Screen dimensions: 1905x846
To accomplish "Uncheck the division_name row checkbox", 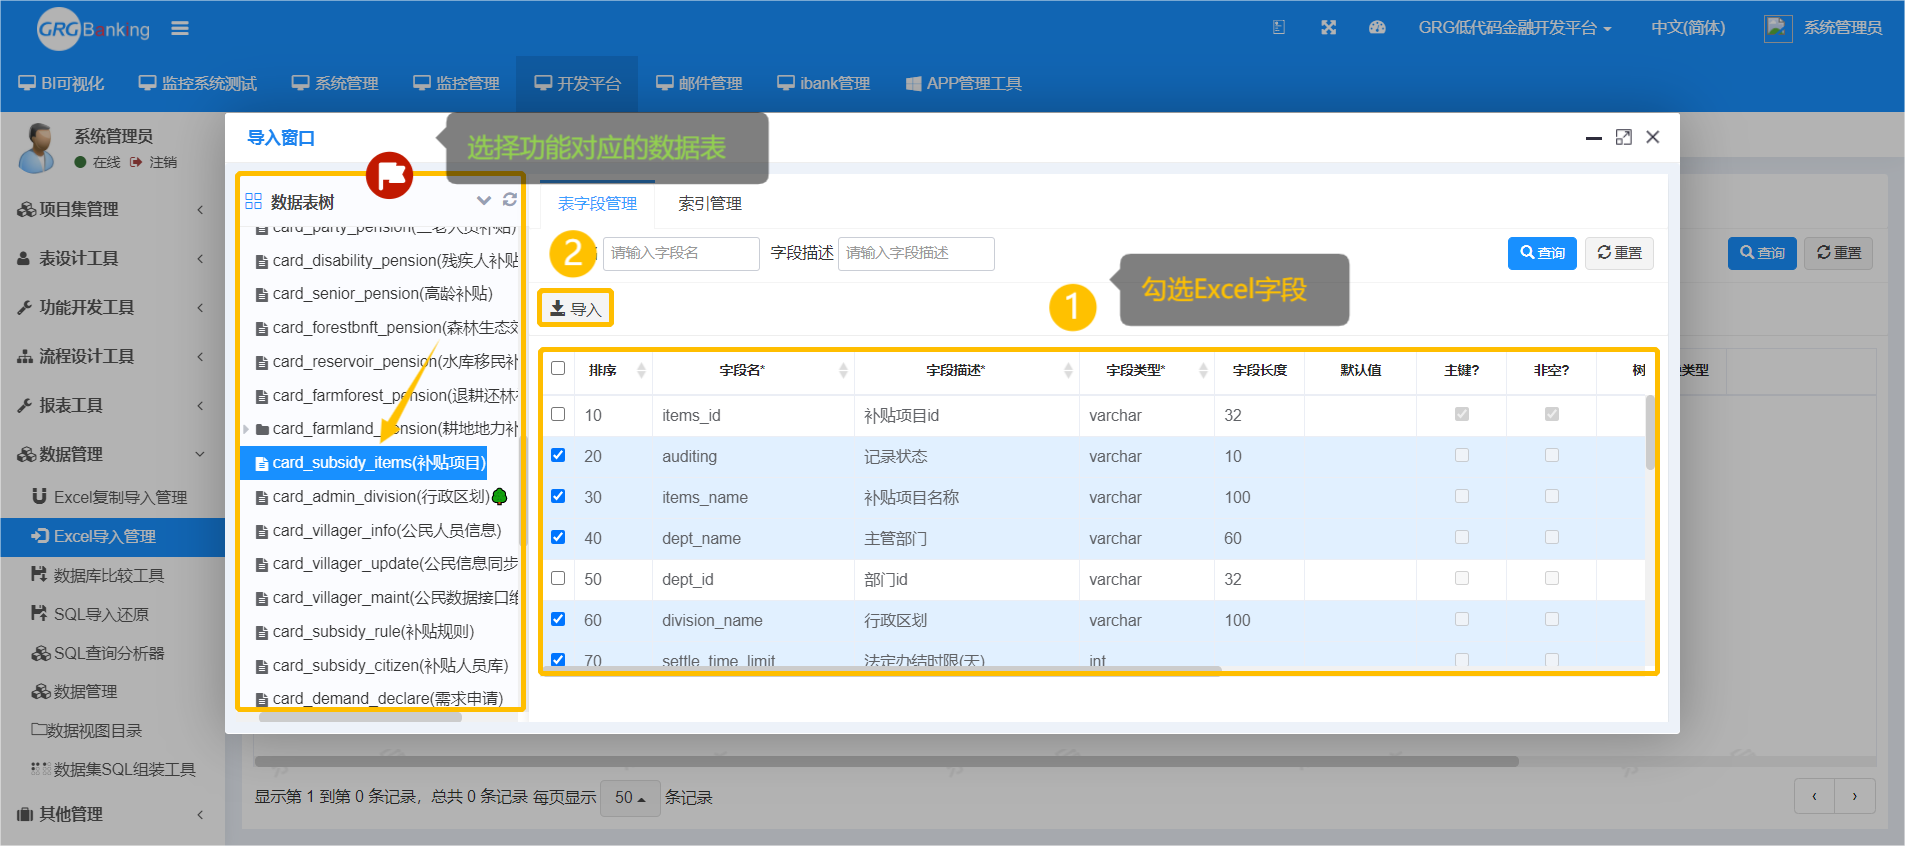I will pyautogui.click(x=558, y=619).
